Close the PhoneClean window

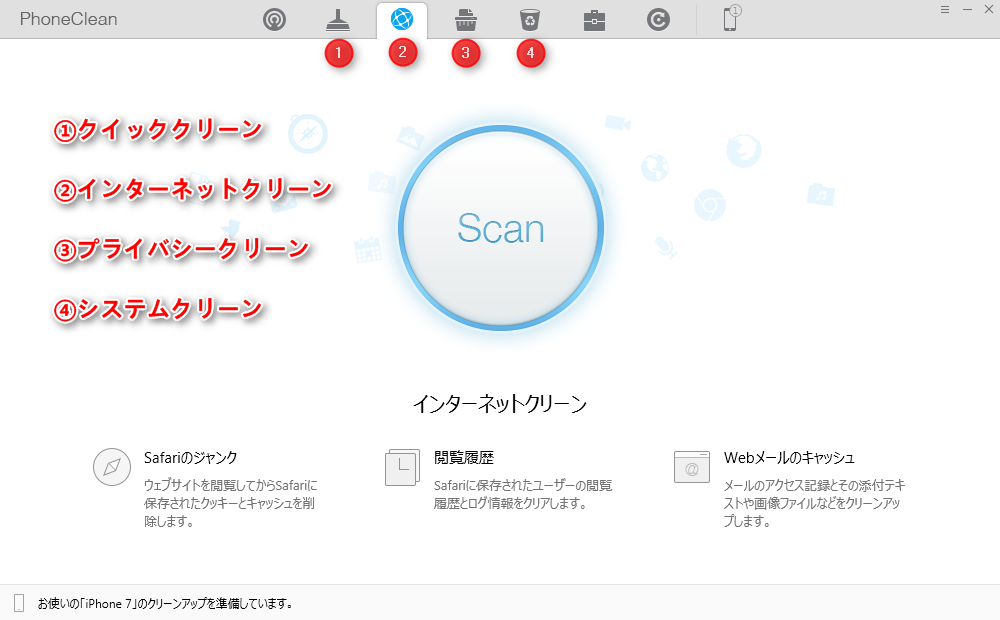click(989, 10)
